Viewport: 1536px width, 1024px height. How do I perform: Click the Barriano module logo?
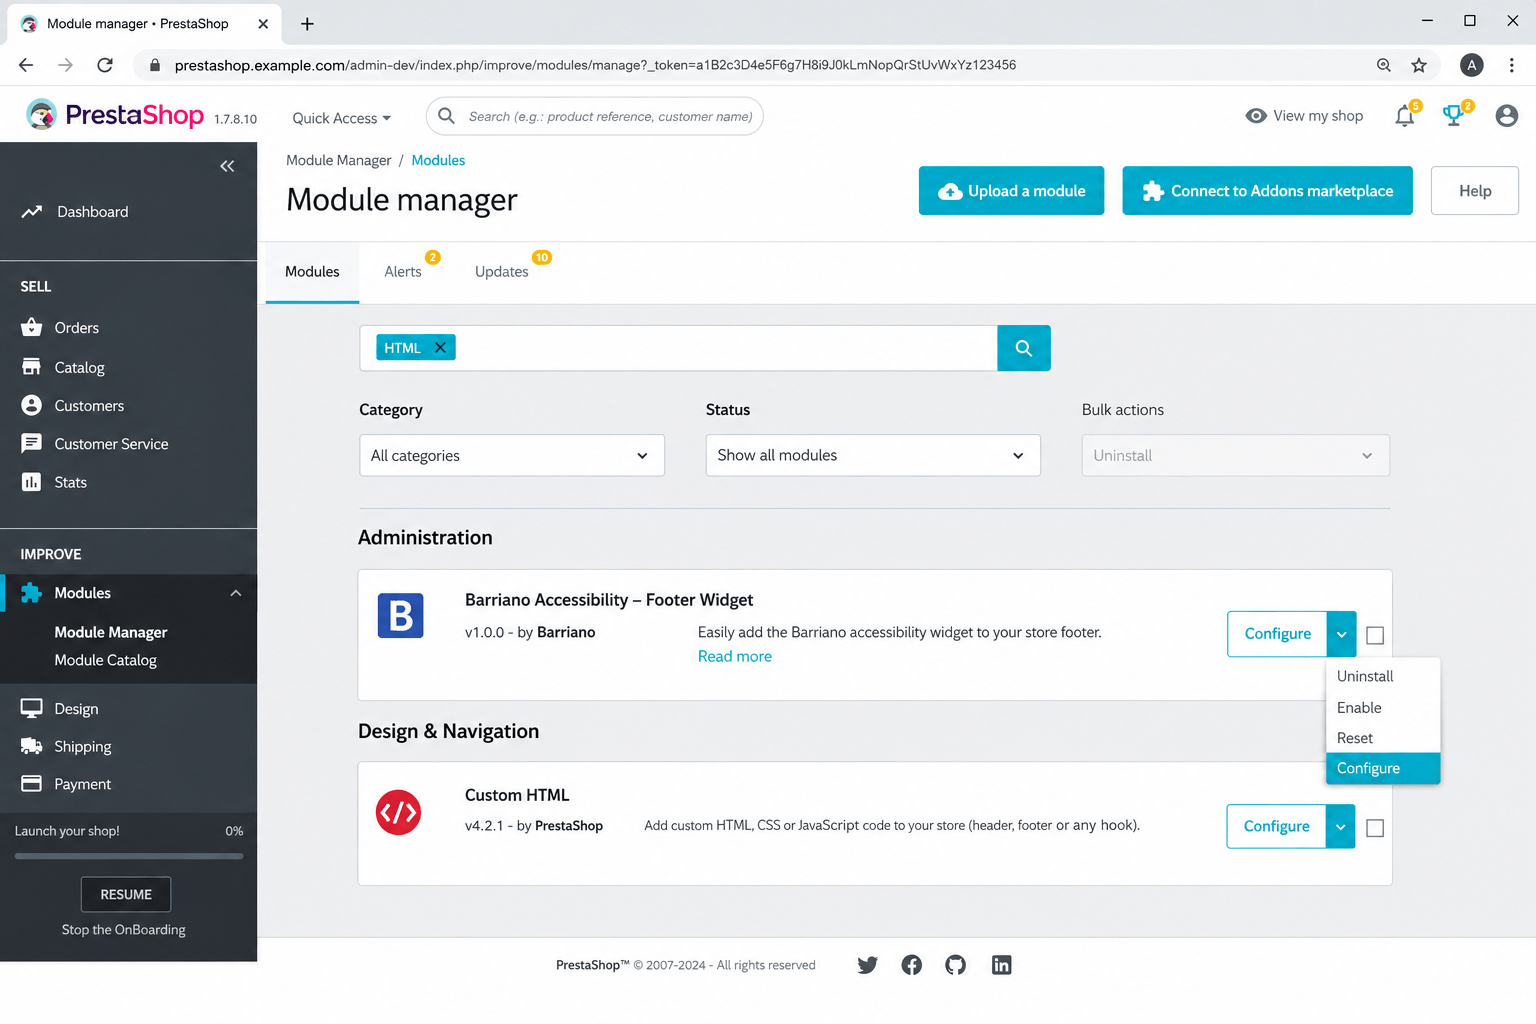pyautogui.click(x=400, y=615)
